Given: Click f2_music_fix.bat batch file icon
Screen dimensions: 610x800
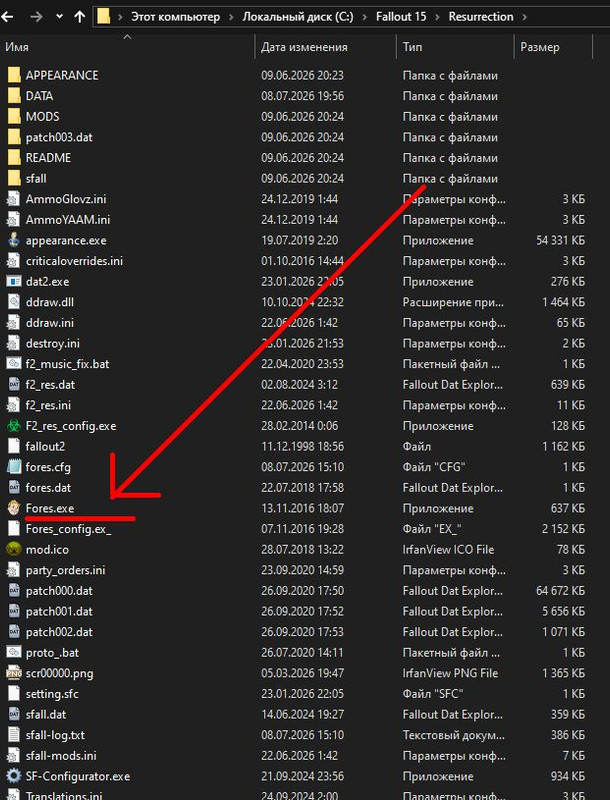Looking at the screenshot, I should [x=14, y=364].
